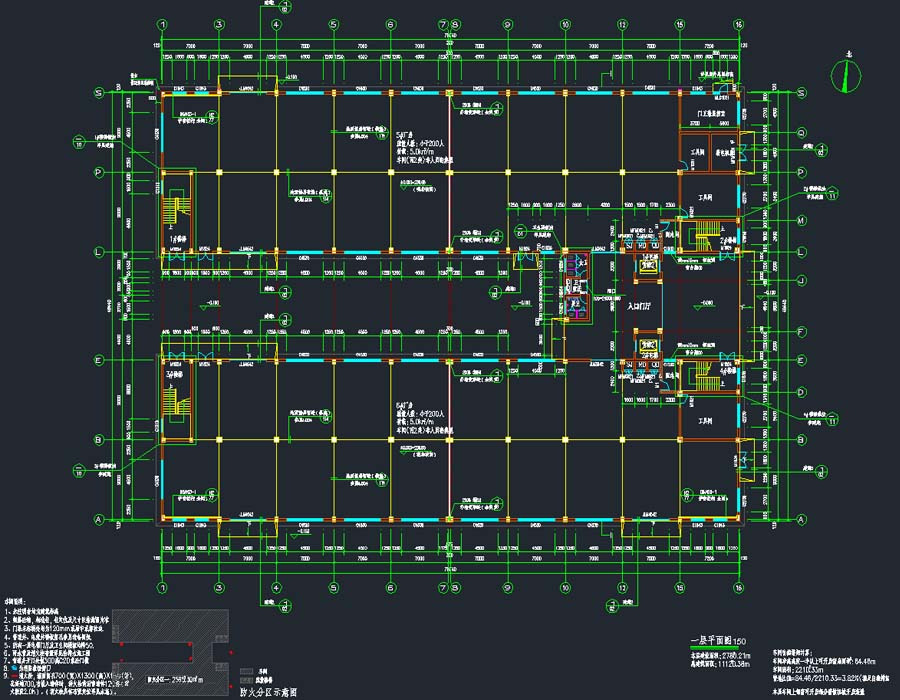900x700 pixels.
Task: Select axis bubble 1 in the top row
Action: click(x=162, y=25)
